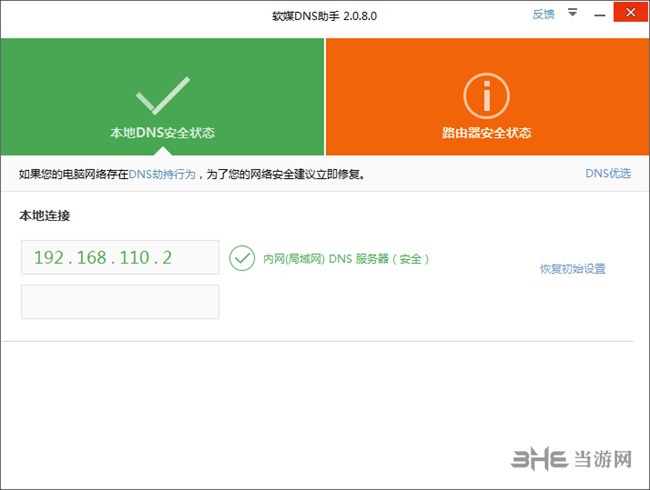
Task: Click the 软媒DNS助手 2.0.8.0 title text
Action: pyautogui.click(x=325, y=16)
